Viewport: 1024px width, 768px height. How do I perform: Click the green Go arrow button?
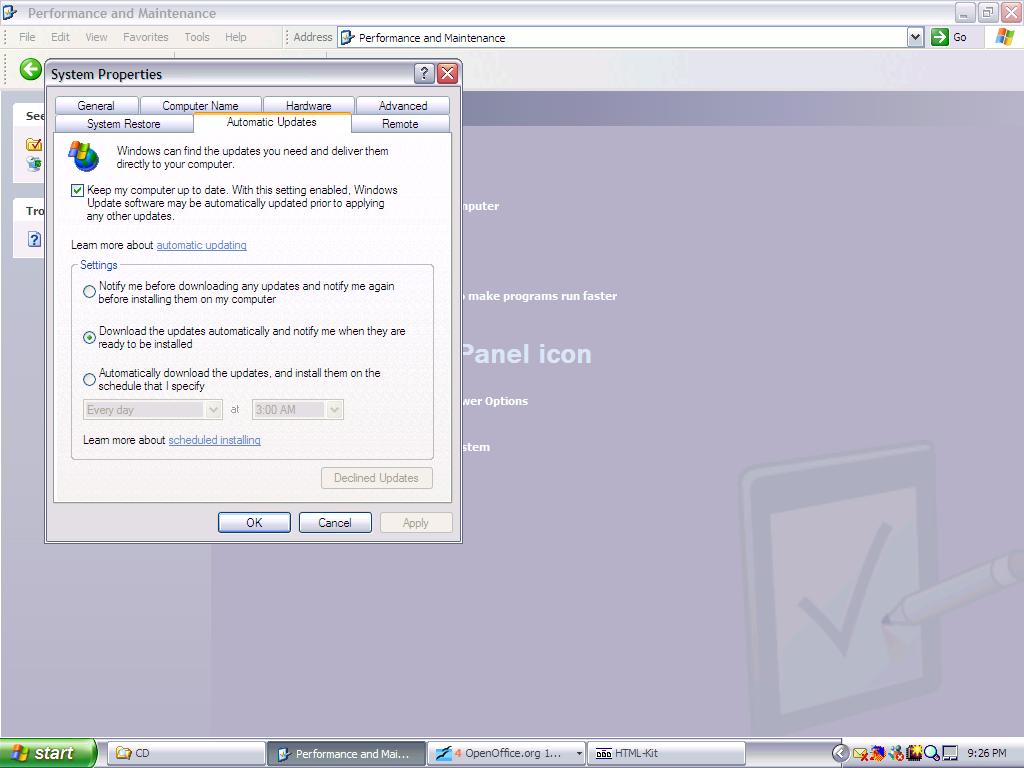940,37
